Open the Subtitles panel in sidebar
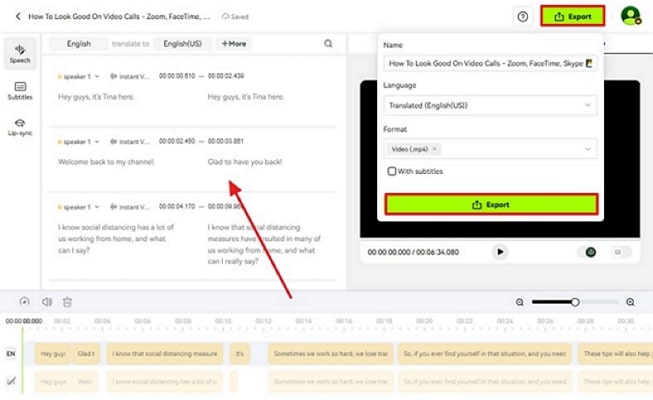 (x=20, y=92)
